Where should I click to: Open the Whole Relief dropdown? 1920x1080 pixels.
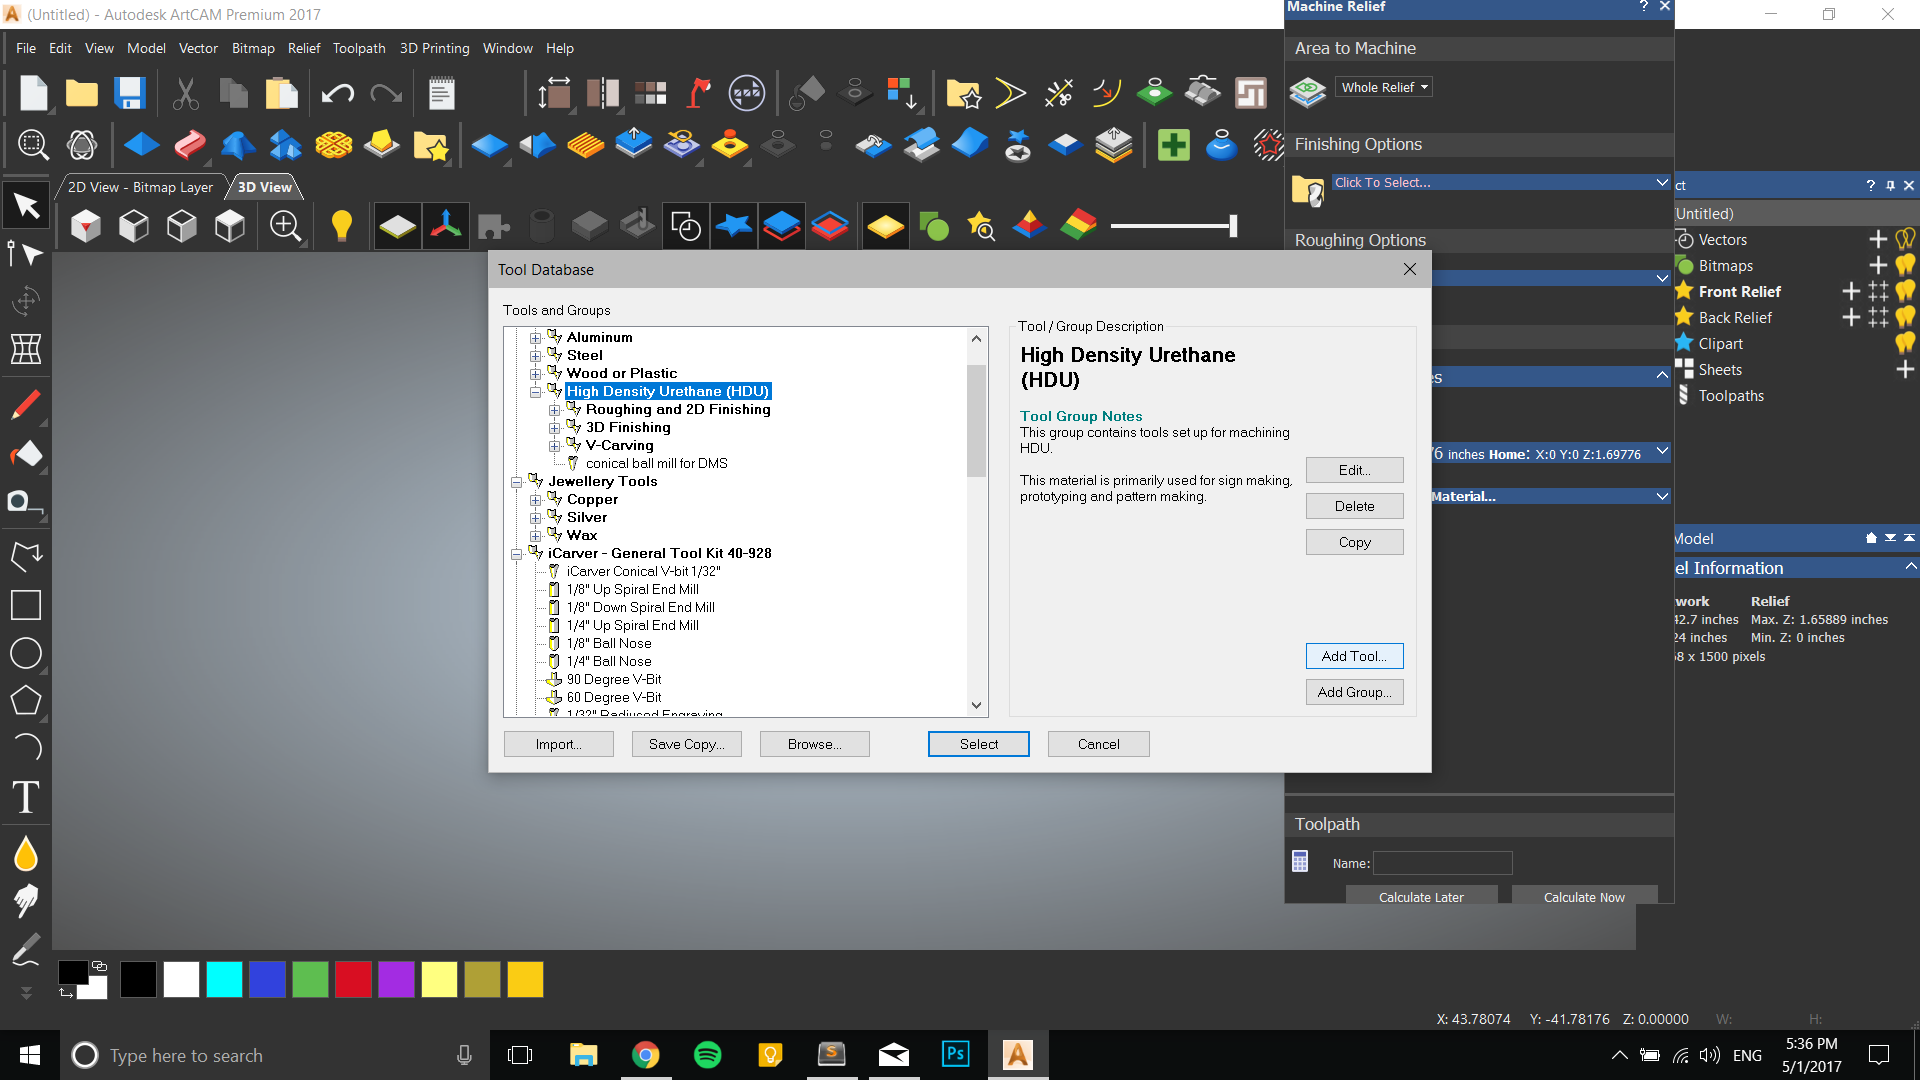click(x=1384, y=87)
